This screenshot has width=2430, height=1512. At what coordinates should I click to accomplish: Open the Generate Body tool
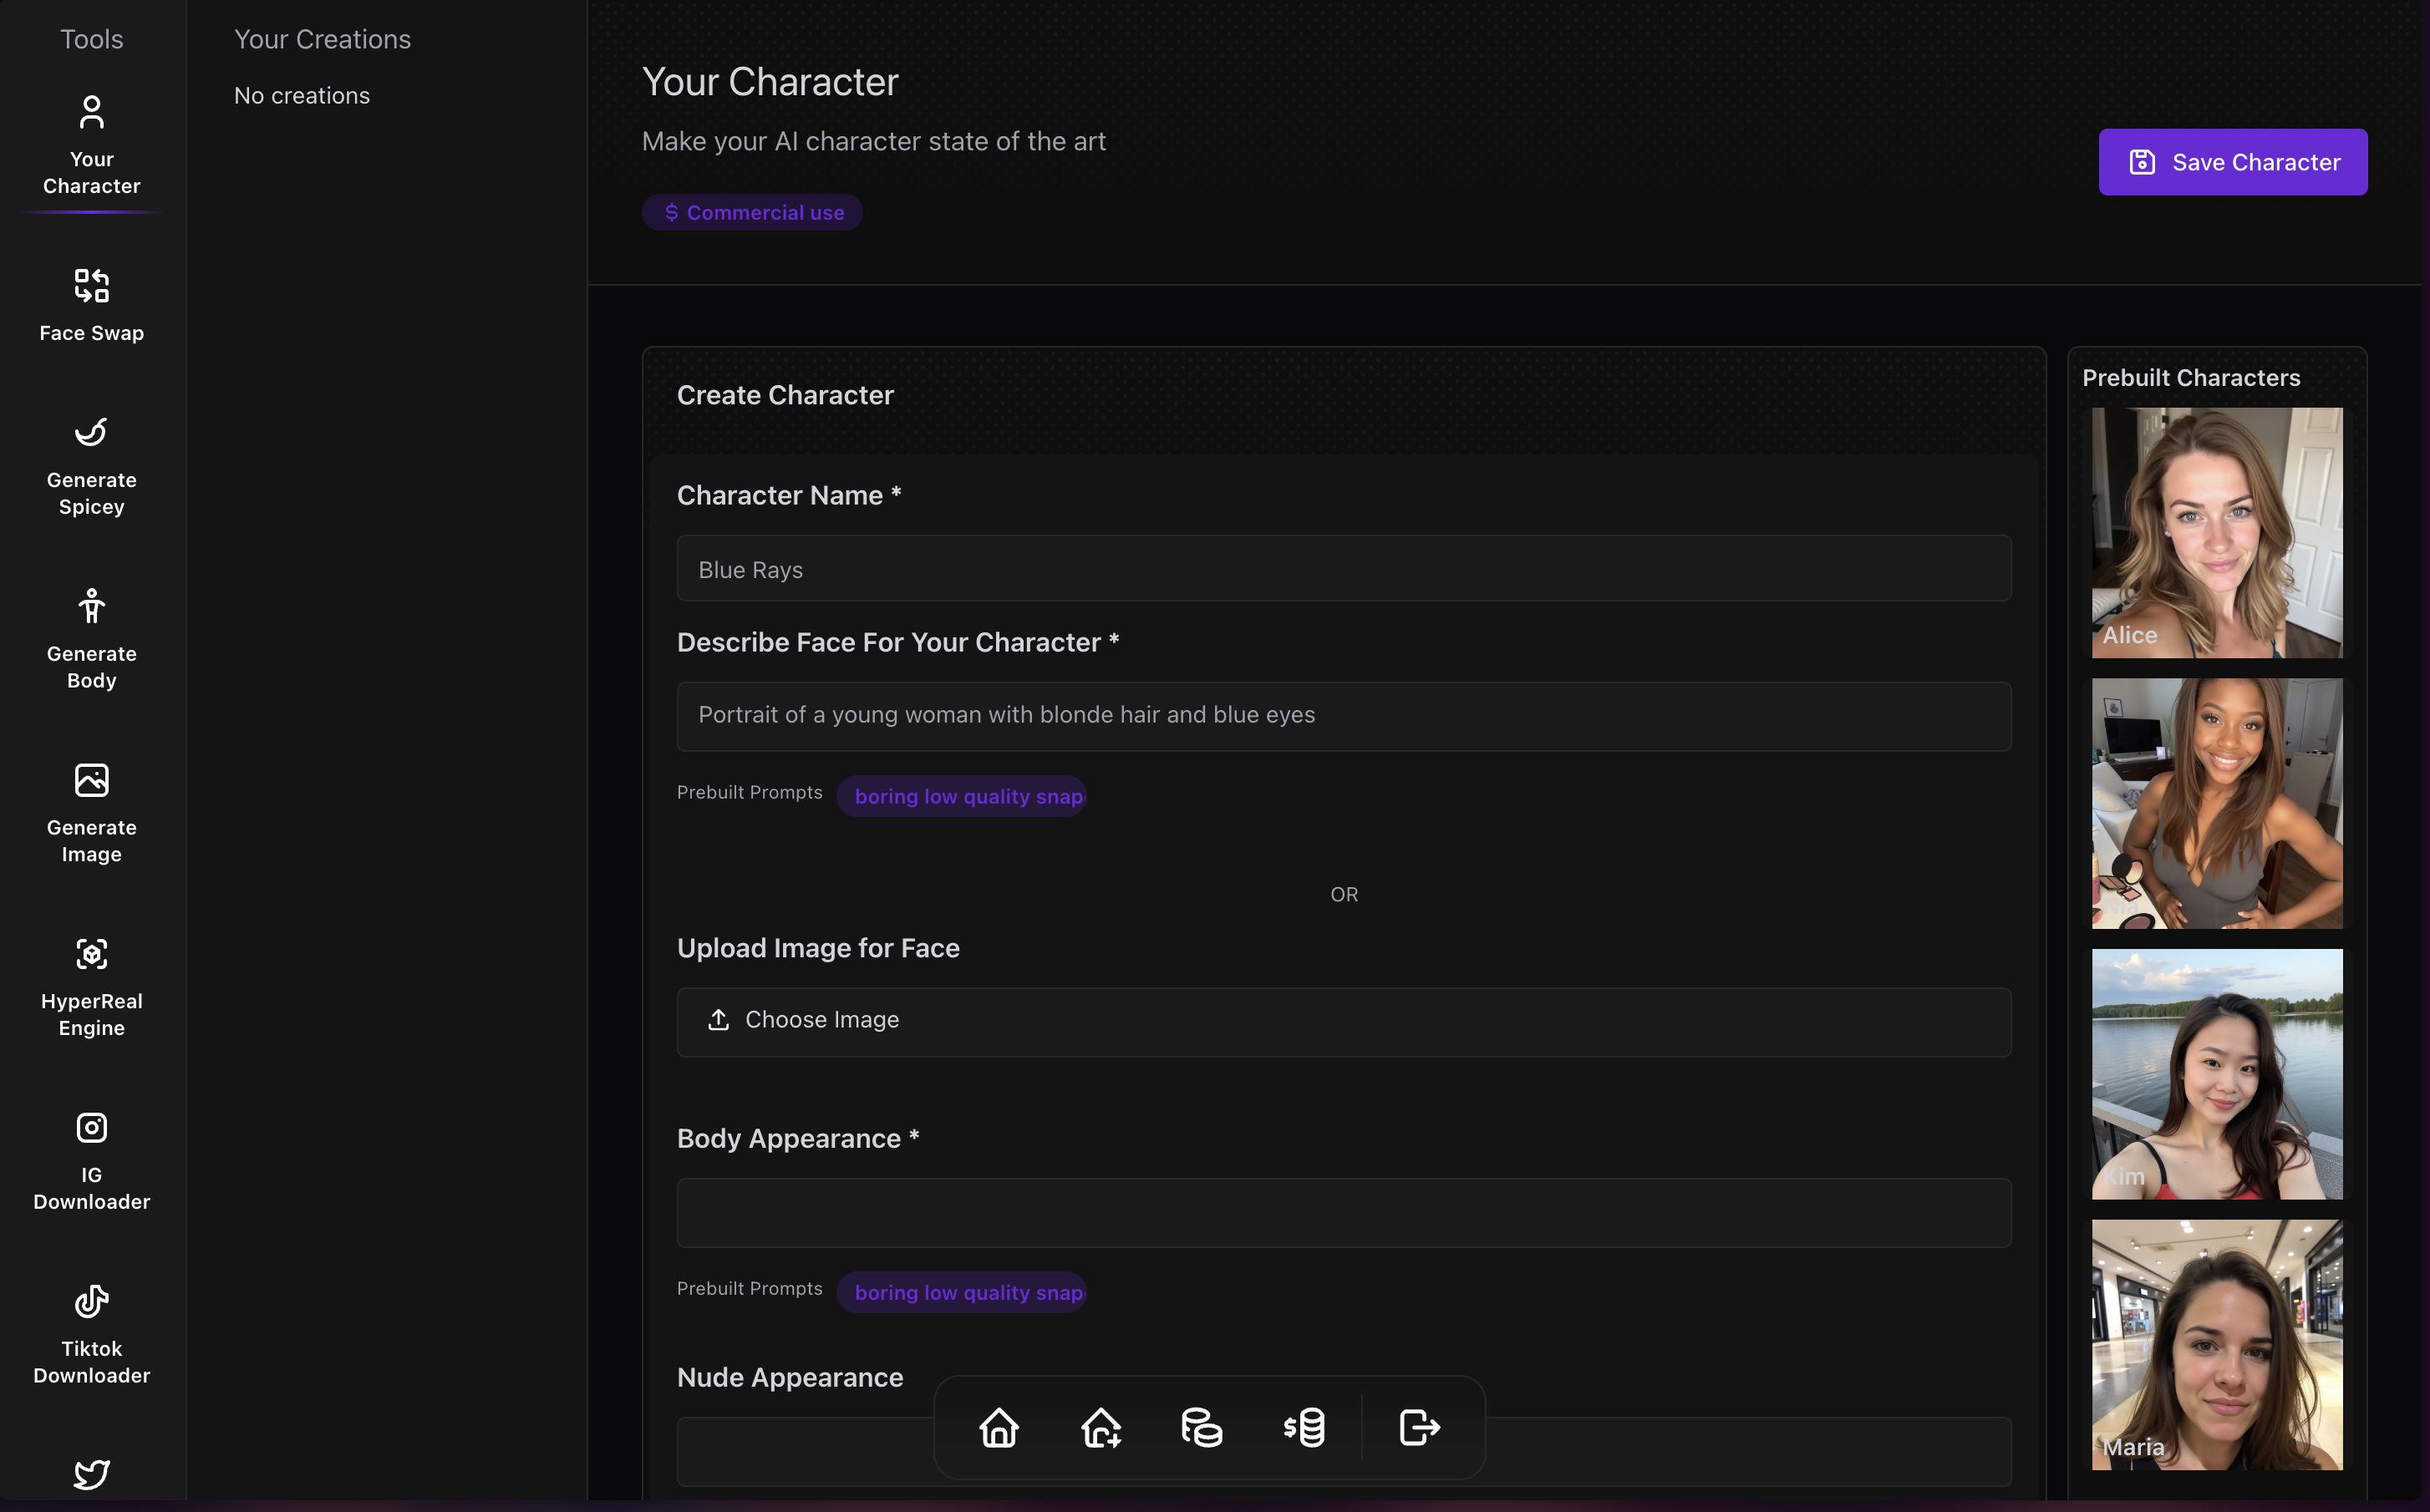pyautogui.click(x=91, y=638)
